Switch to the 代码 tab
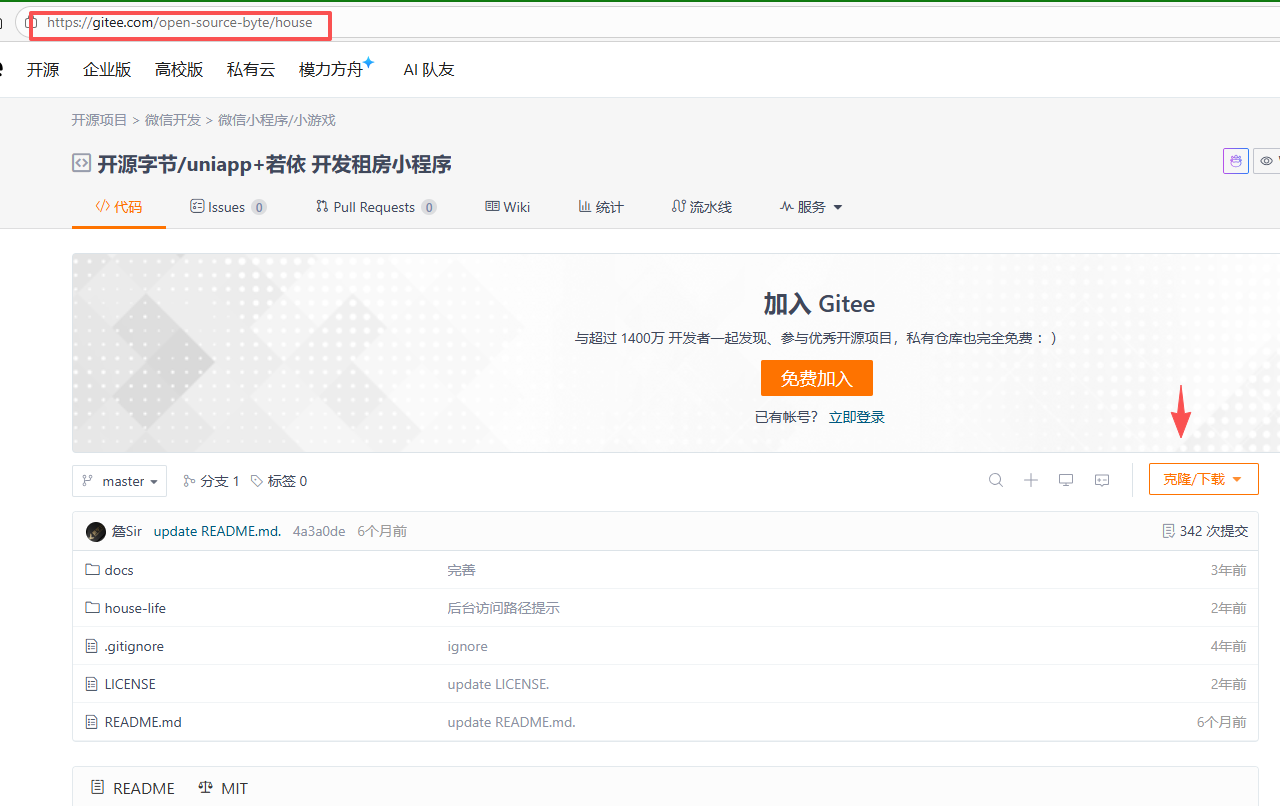 click(119, 207)
